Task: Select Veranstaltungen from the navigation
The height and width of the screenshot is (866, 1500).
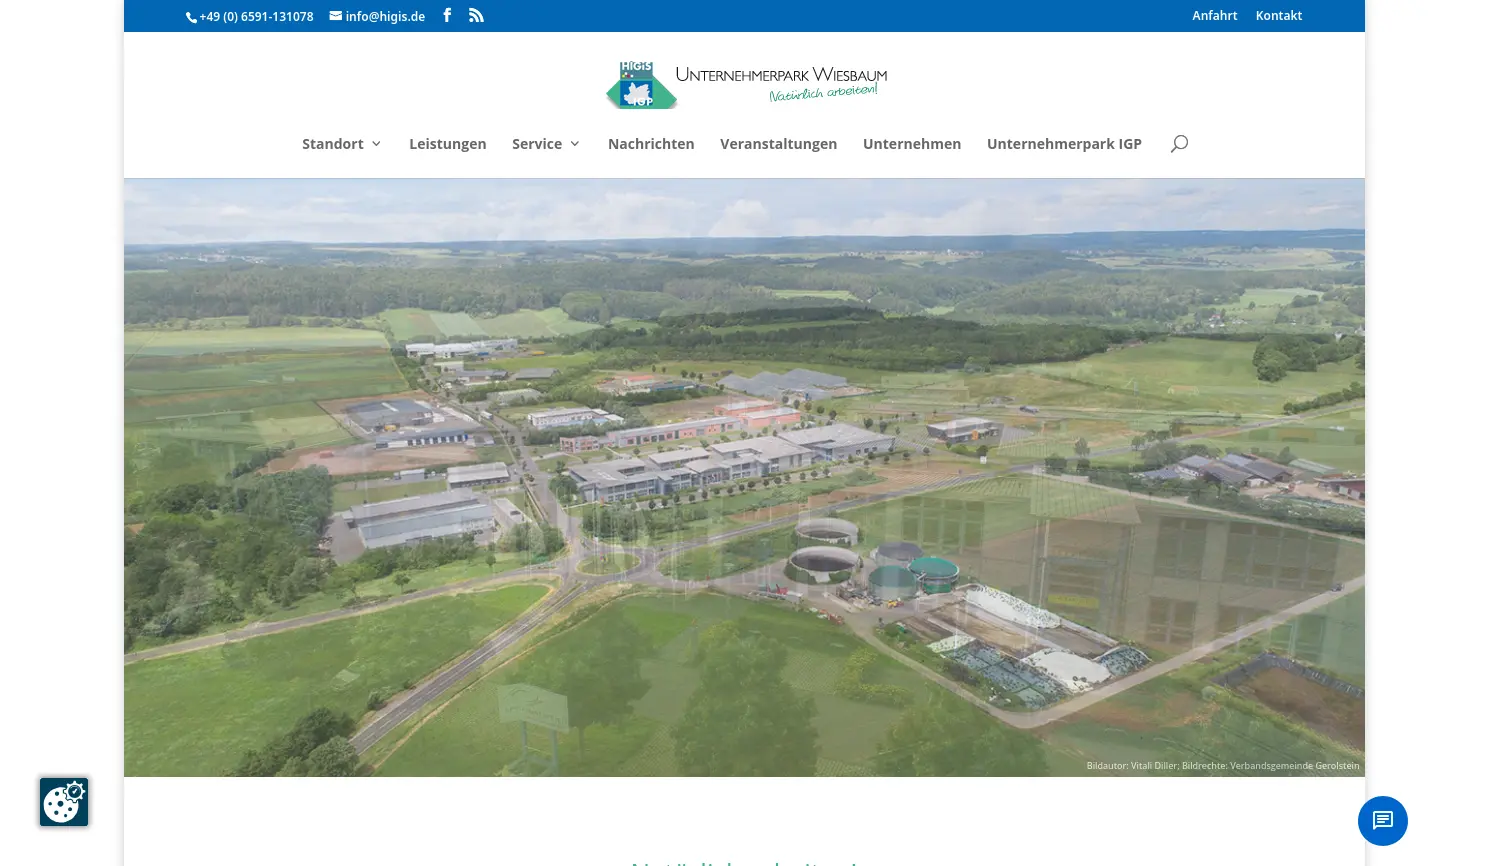Action: point(778,144)
